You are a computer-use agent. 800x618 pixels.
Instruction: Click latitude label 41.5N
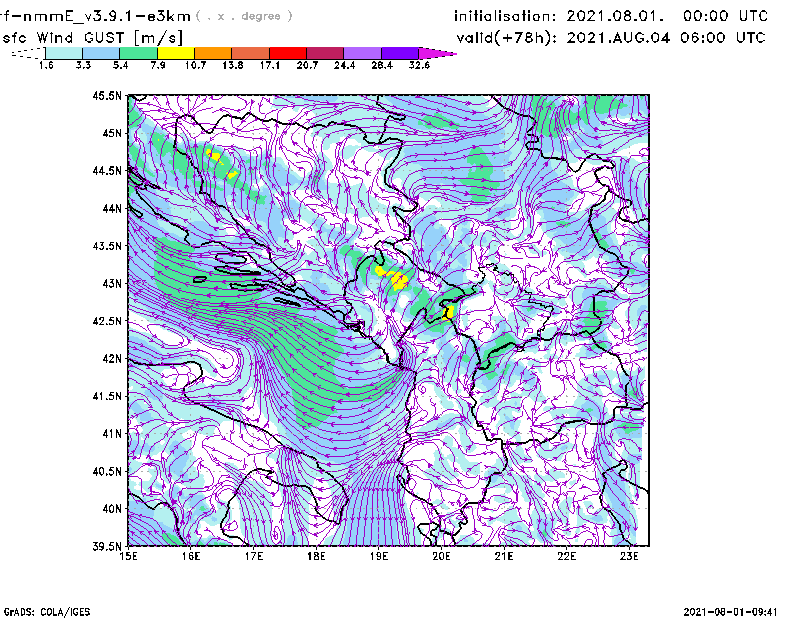pyautogui.click(x=107, y=396)
